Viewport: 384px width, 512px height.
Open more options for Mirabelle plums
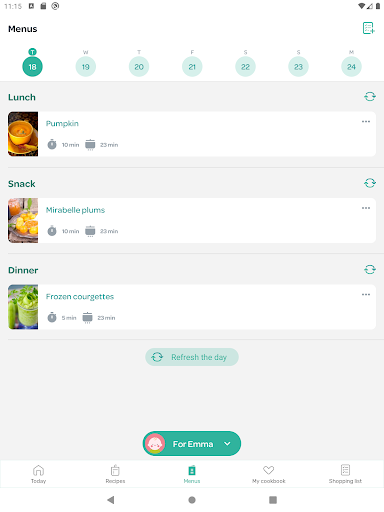(x=366, y=208)
